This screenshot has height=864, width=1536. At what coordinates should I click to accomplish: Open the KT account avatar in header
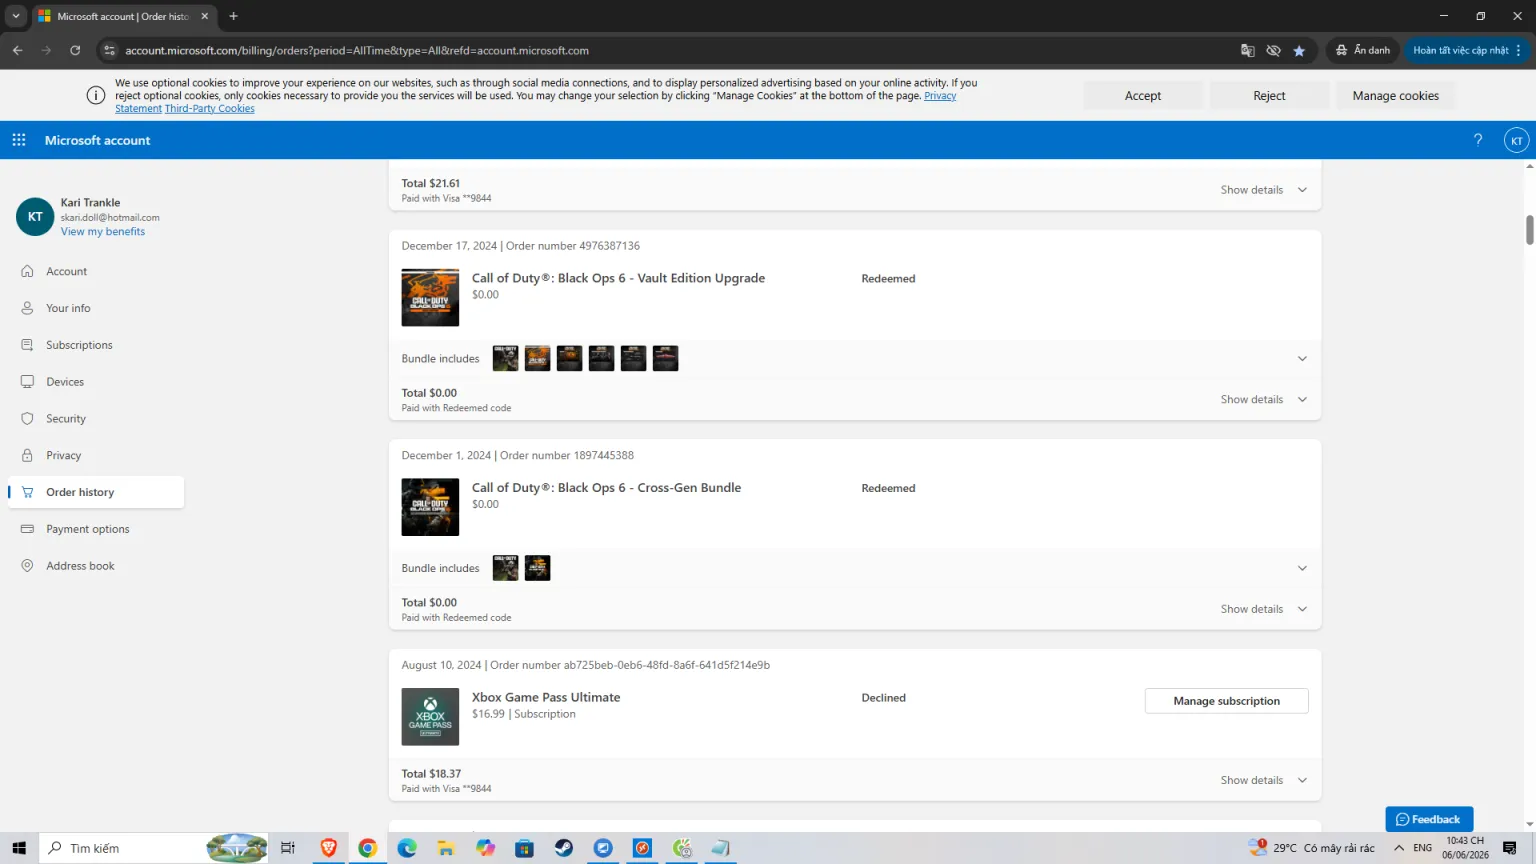click(x=1516, y=140)
